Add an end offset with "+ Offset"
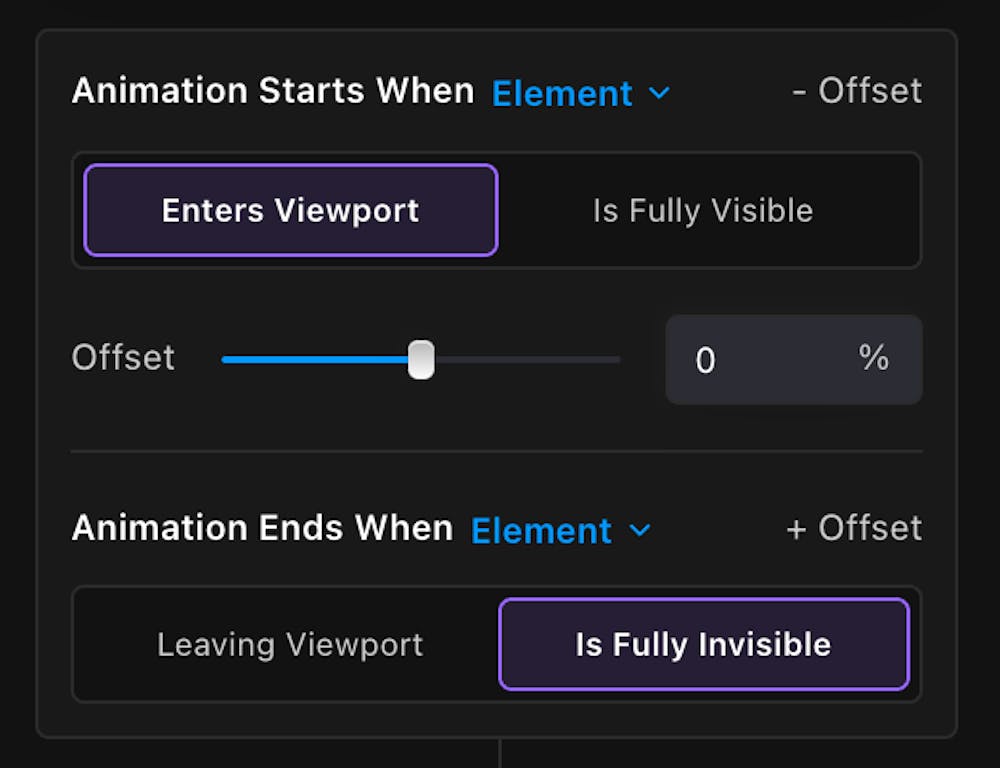The width and height of the screenshot is (1000, 768). 854,528
